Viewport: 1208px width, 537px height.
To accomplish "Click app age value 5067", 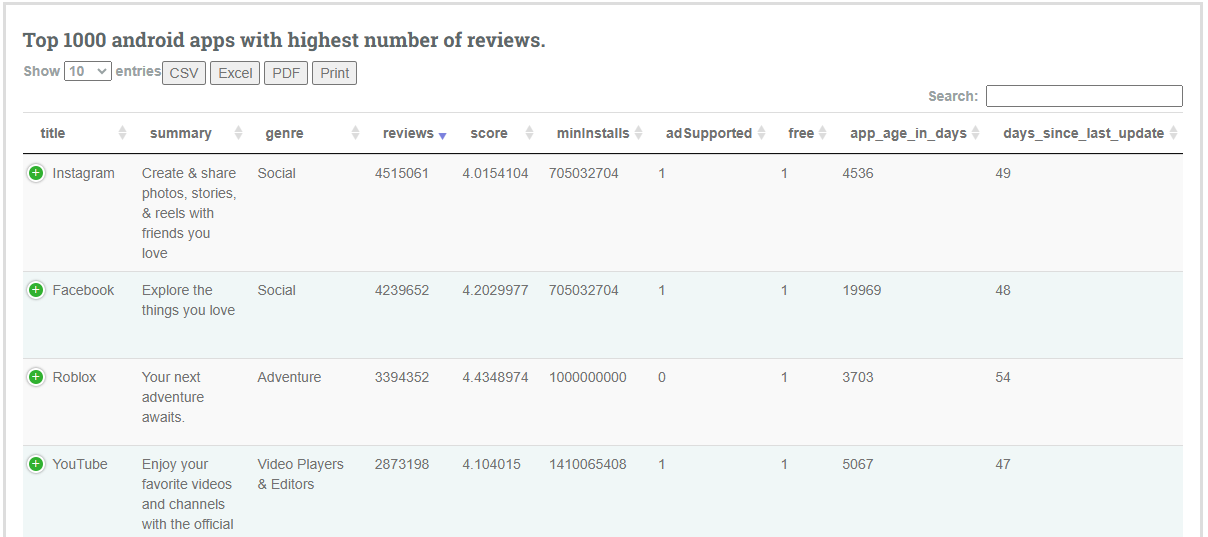I will [858, 464].
